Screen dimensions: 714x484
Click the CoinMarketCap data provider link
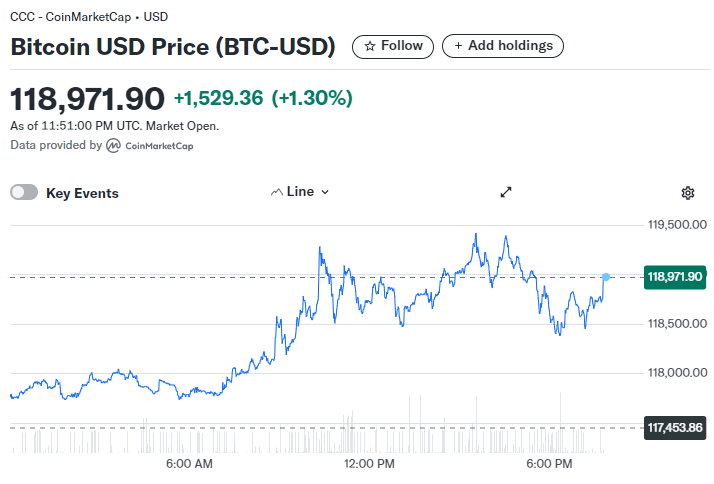[150, 146]
